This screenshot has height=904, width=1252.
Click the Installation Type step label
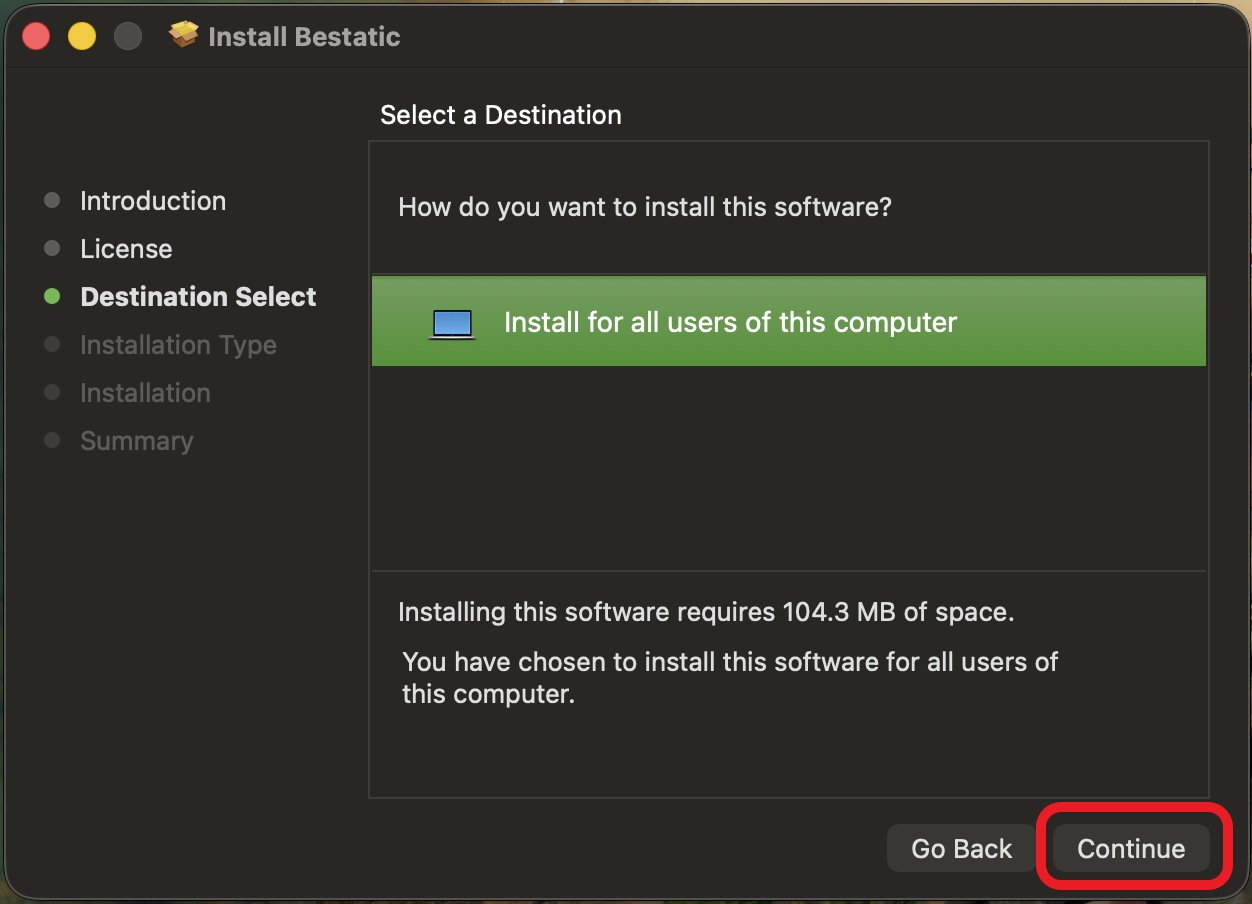[178, 345]
